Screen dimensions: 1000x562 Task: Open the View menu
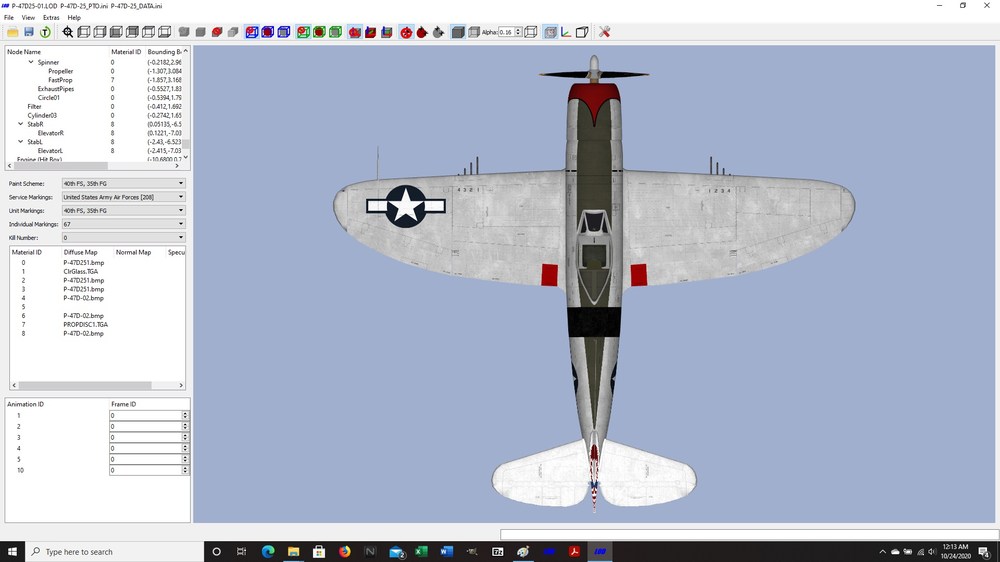coord(29,18)
